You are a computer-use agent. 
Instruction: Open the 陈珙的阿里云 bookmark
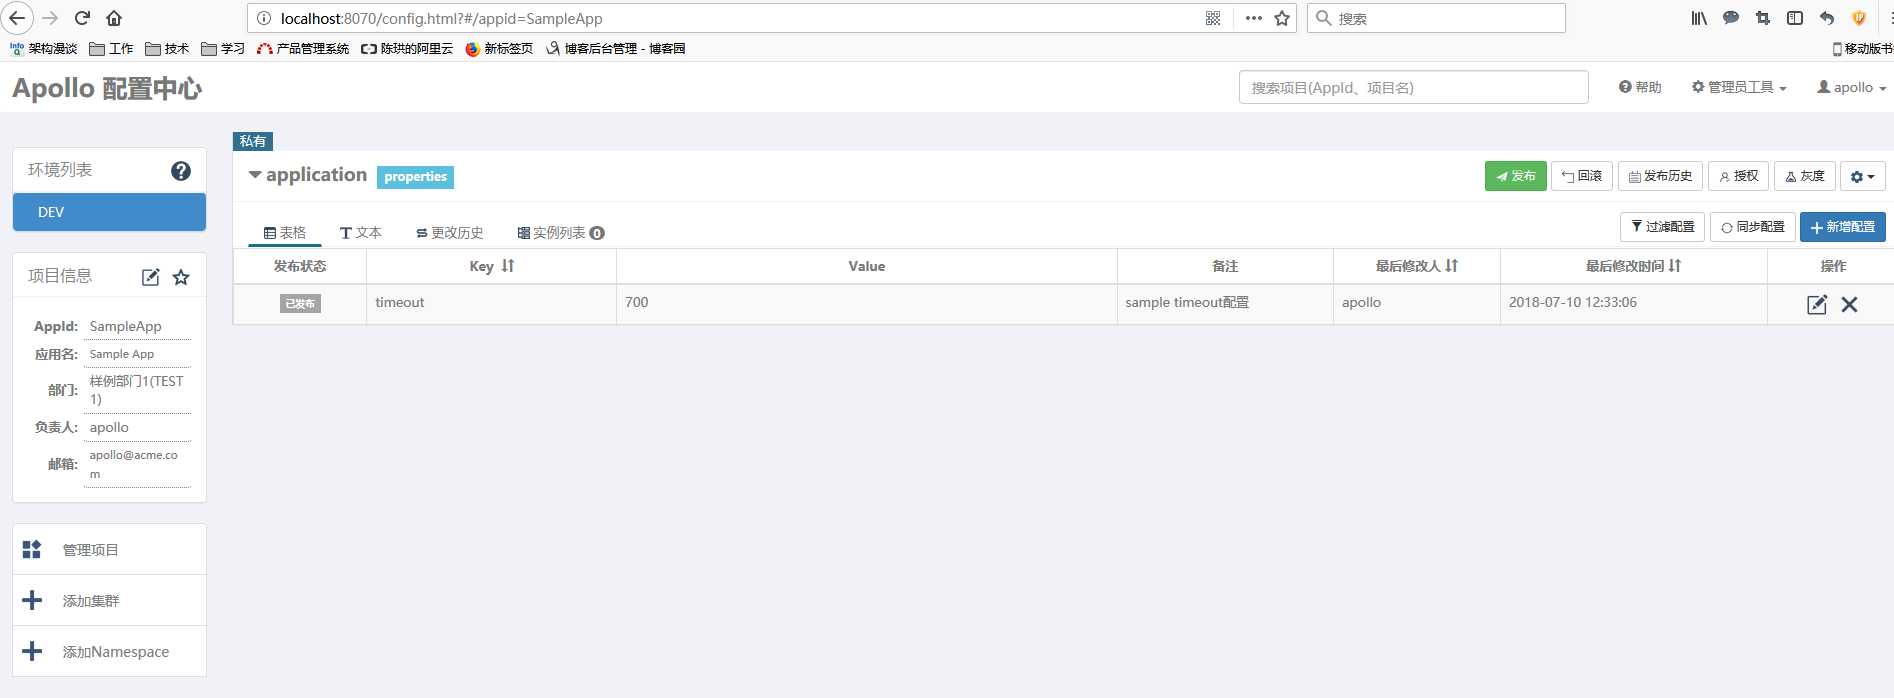click(407, 48)
